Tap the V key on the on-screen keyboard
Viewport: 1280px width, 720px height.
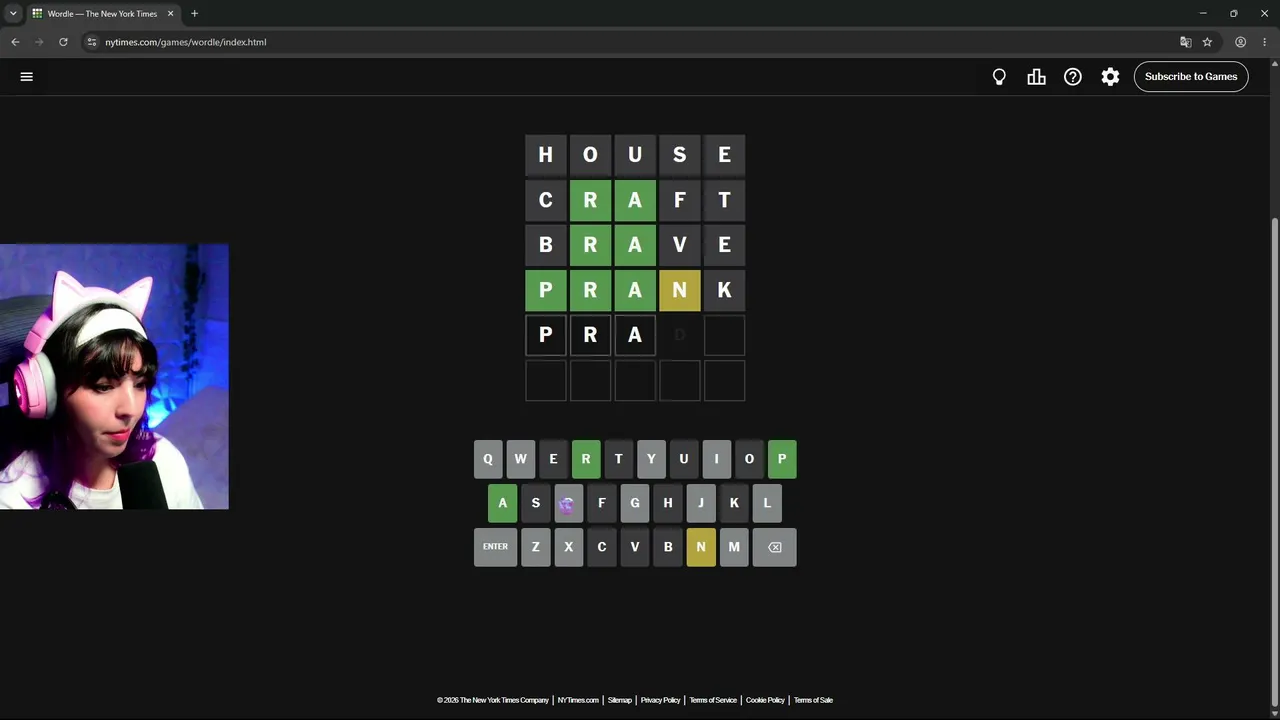pyautogui.click(x=634, y=547)
